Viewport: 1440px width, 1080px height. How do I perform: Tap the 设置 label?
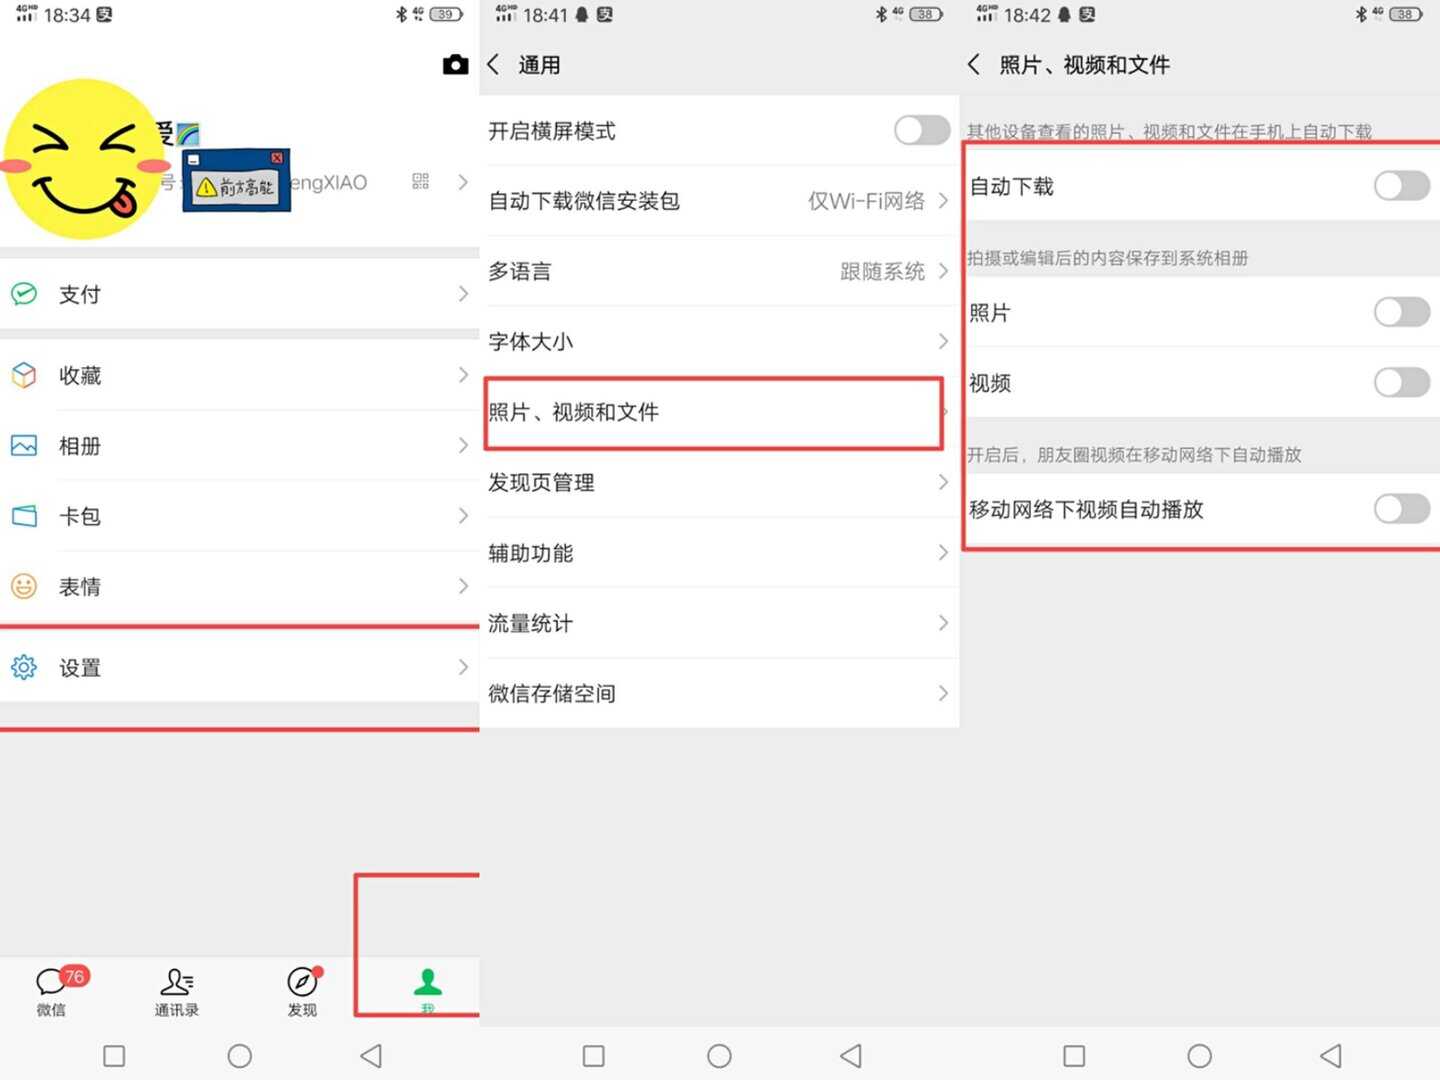pos(80,667)
